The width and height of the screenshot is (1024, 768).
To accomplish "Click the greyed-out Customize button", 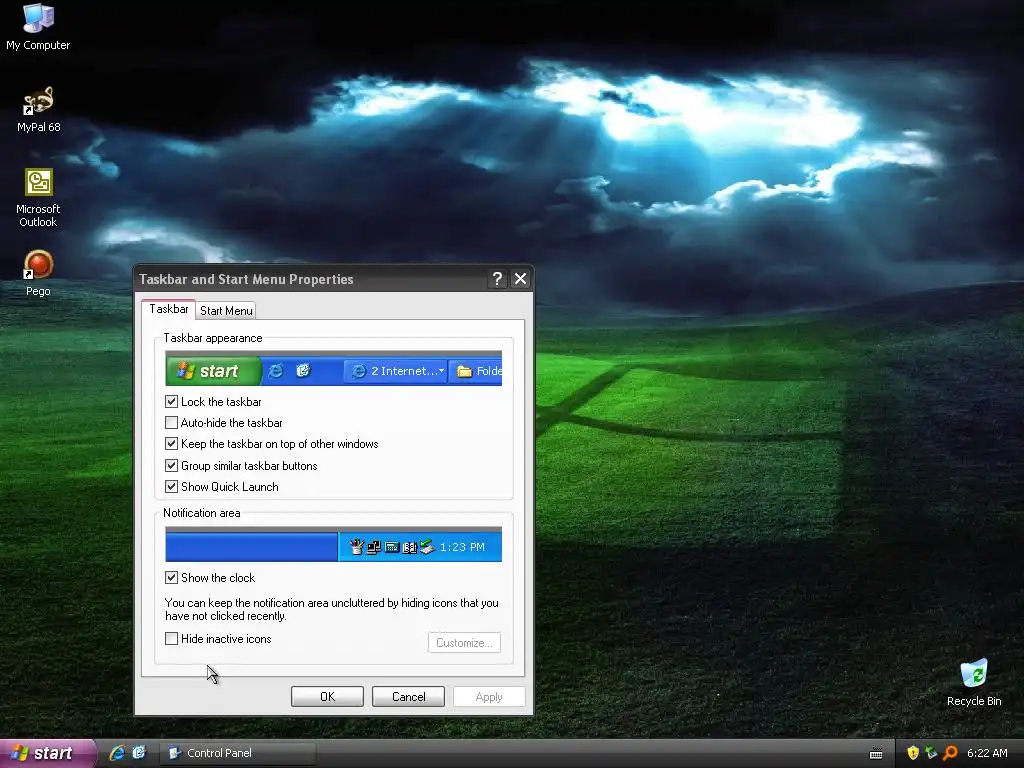I will point(464,643).
